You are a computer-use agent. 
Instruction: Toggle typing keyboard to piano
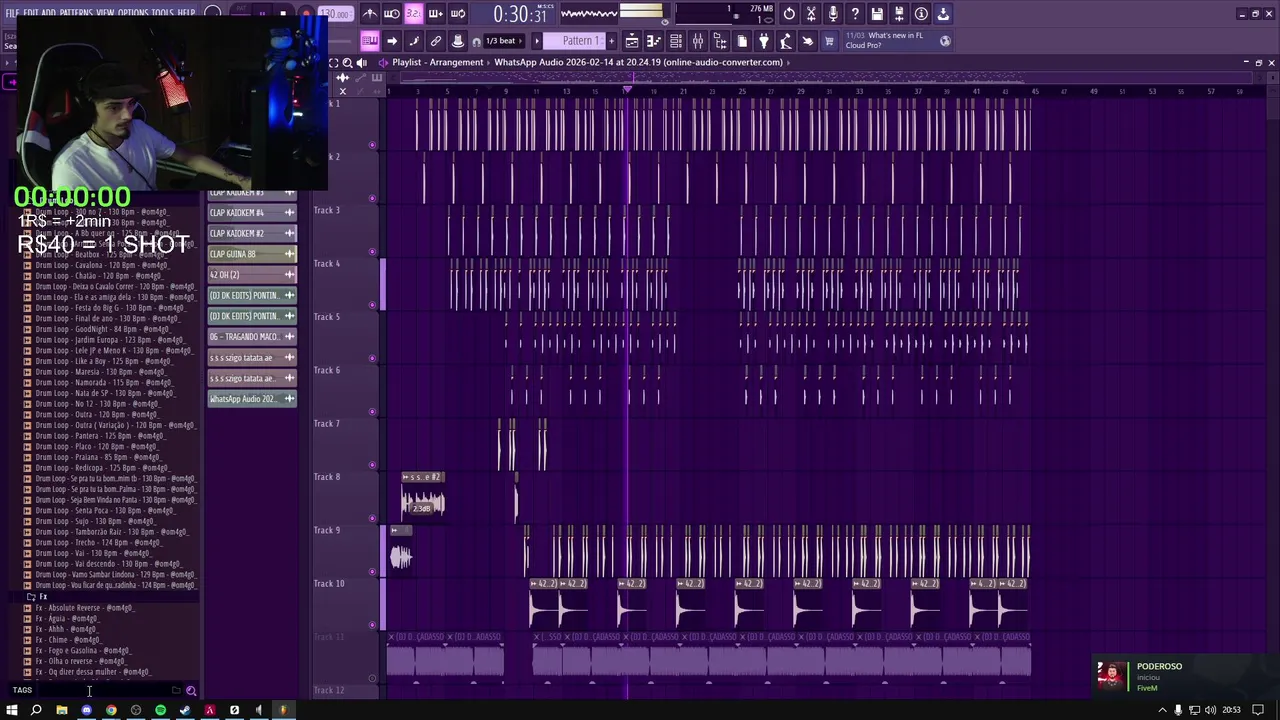pyautogui.click(x=370, y=41)
